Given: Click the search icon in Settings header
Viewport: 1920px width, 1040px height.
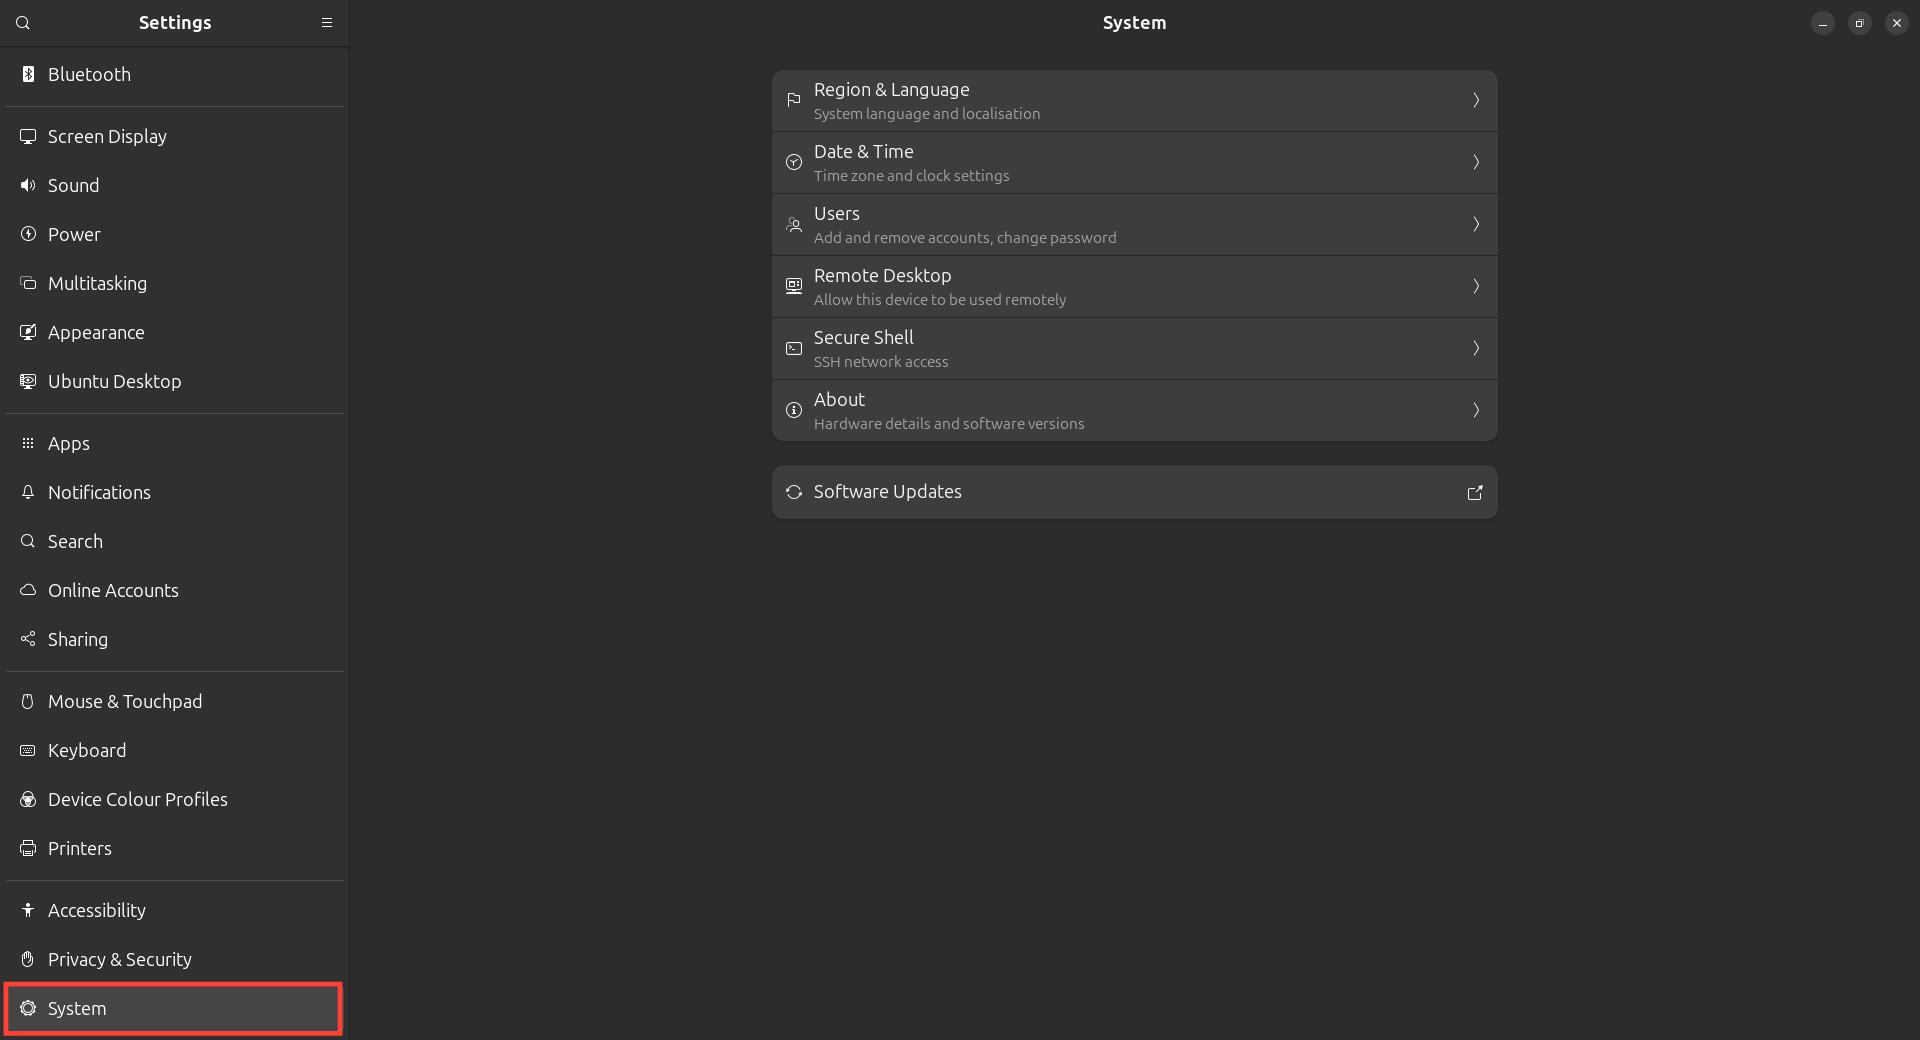Looking at the screenshot, I should point(23,23).
